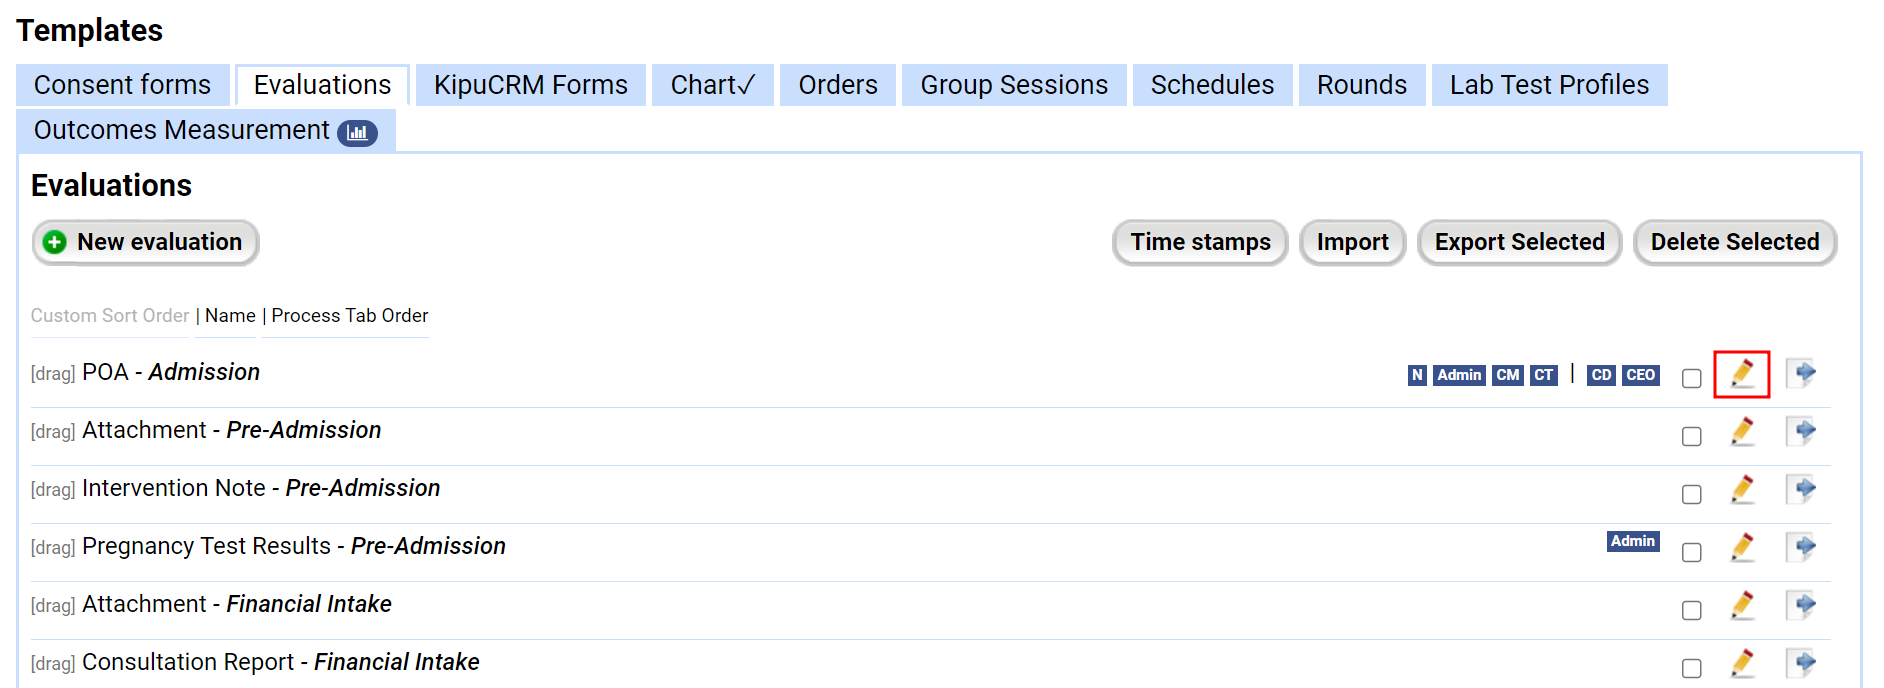This screenshot has height=688, width=1884.
Task: Open the Consent forms tab
Action: (x=122, y=85)
